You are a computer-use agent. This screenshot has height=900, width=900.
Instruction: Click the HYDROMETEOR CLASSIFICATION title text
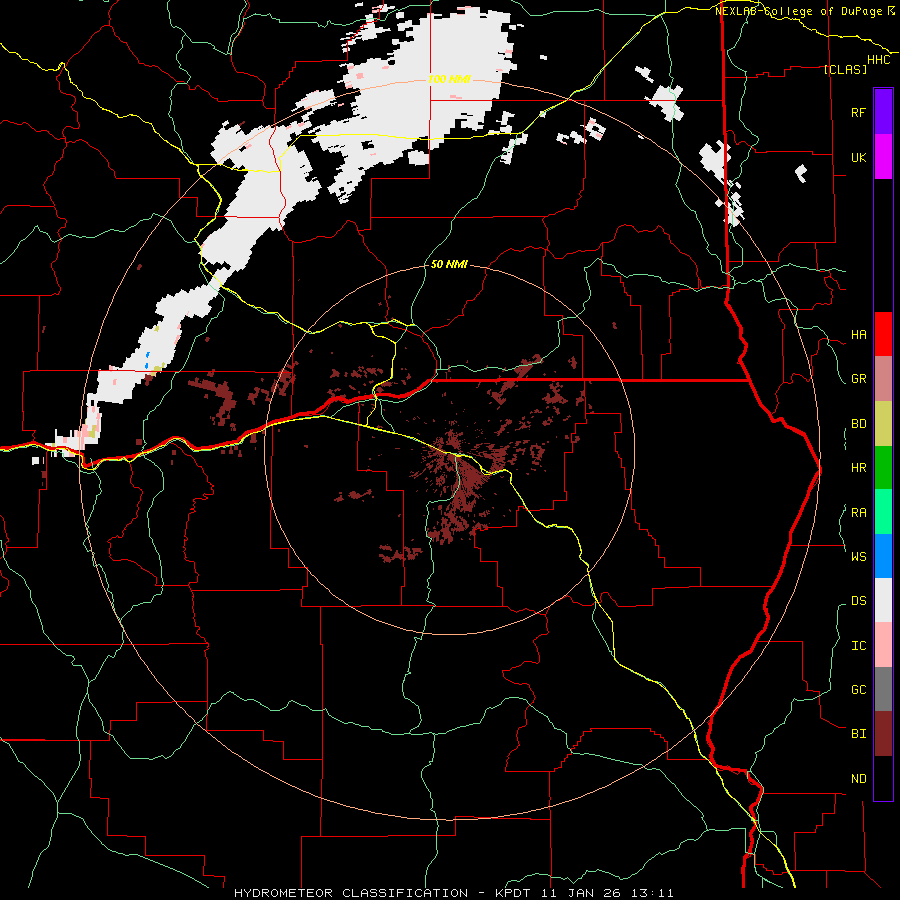351,893
